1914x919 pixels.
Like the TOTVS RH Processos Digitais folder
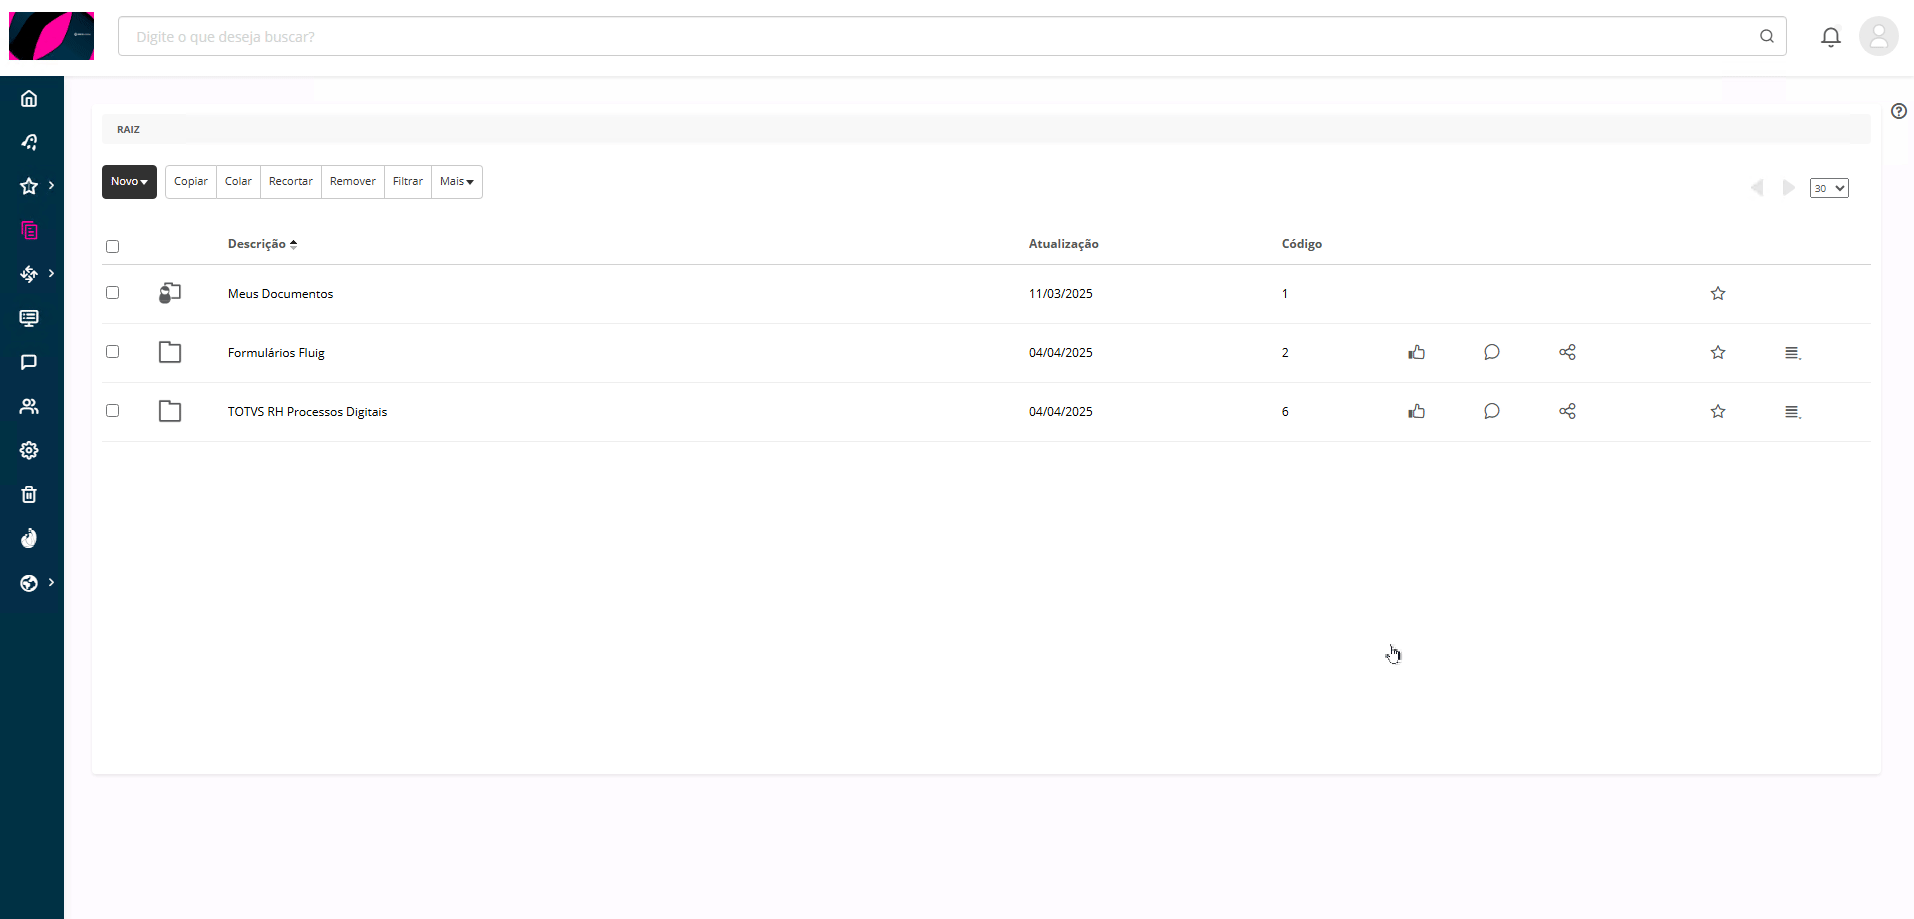[x=1417, y=411]
